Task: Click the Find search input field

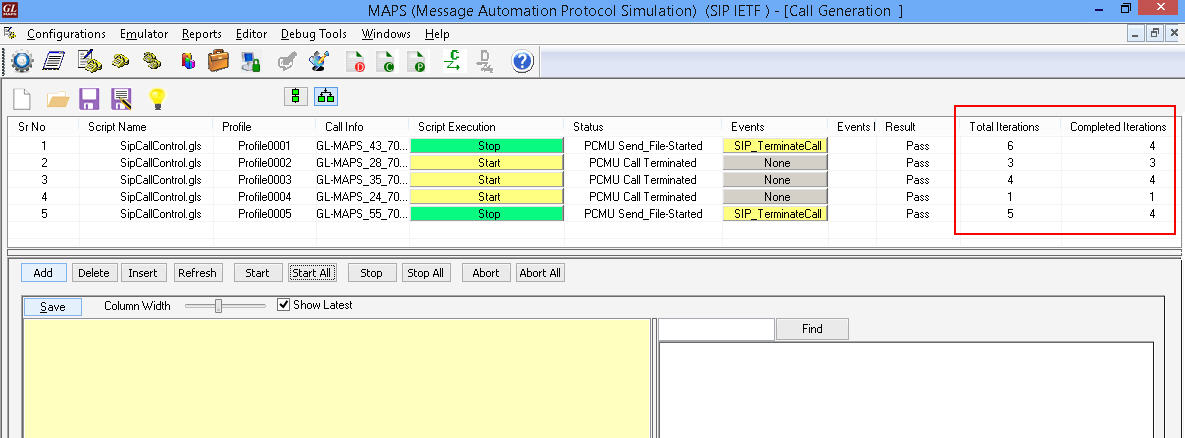Action: (x=716, y=328)
